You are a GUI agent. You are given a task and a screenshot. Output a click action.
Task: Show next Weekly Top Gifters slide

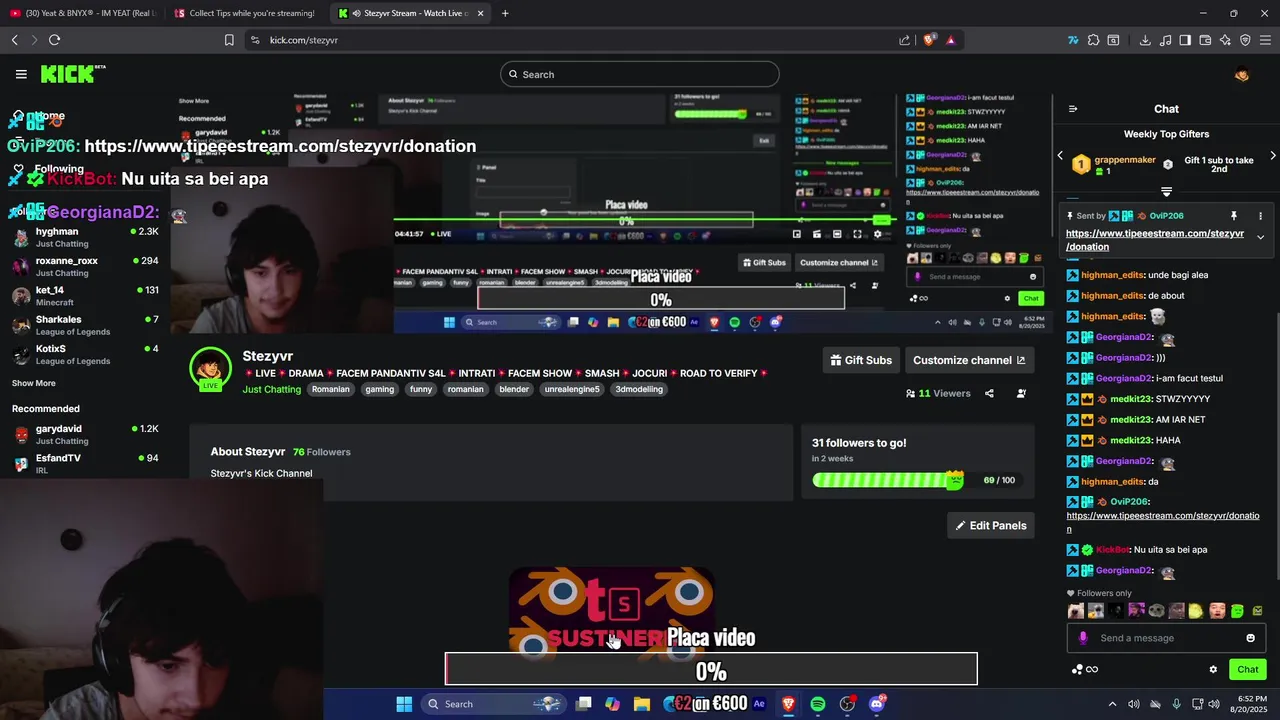coord(1272,156)
